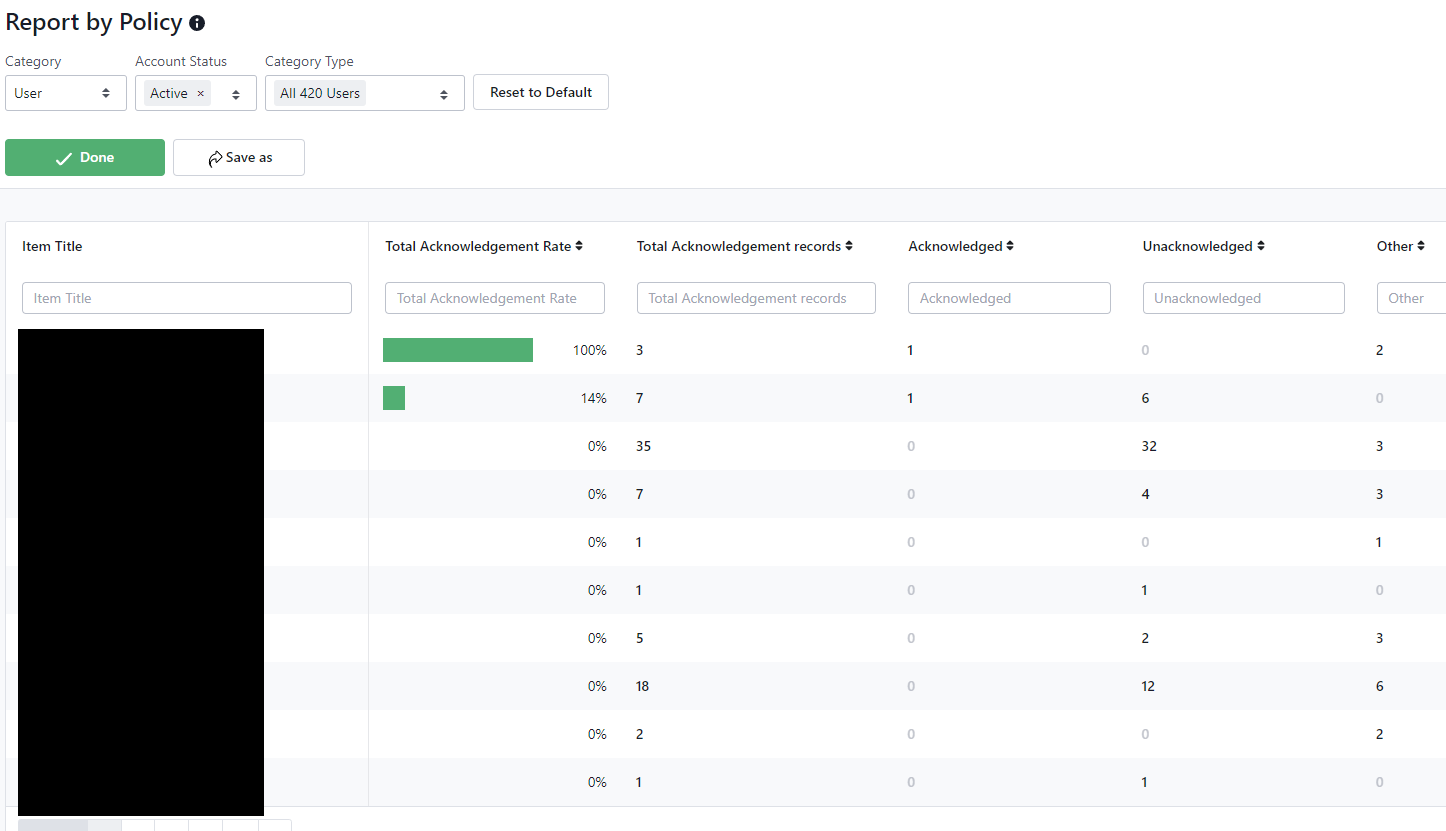The image size is (1446, 831).
Task: Sort the Other column
Action: coord(1421,247)
